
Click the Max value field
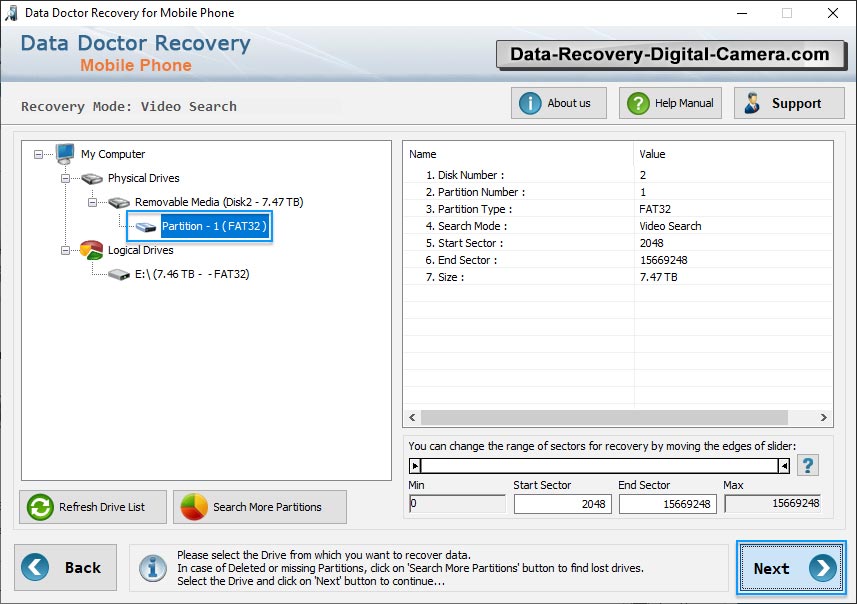tap(772, 503)
